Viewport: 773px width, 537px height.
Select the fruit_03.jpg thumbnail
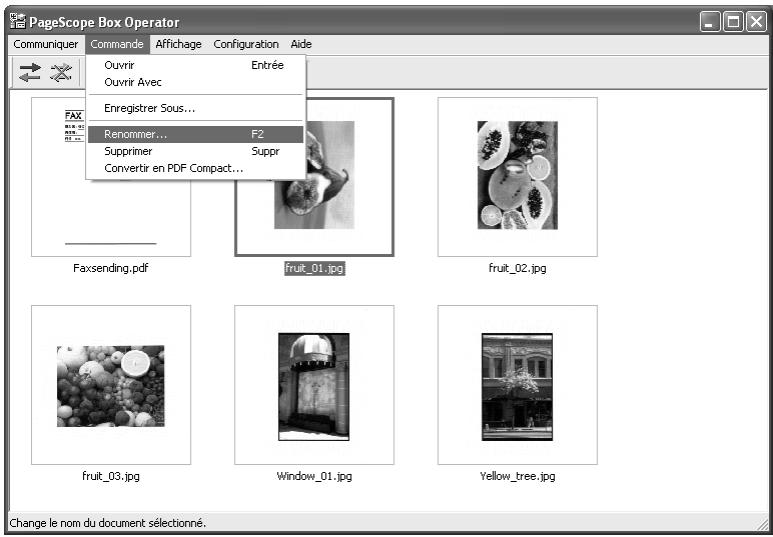(111, 385)
